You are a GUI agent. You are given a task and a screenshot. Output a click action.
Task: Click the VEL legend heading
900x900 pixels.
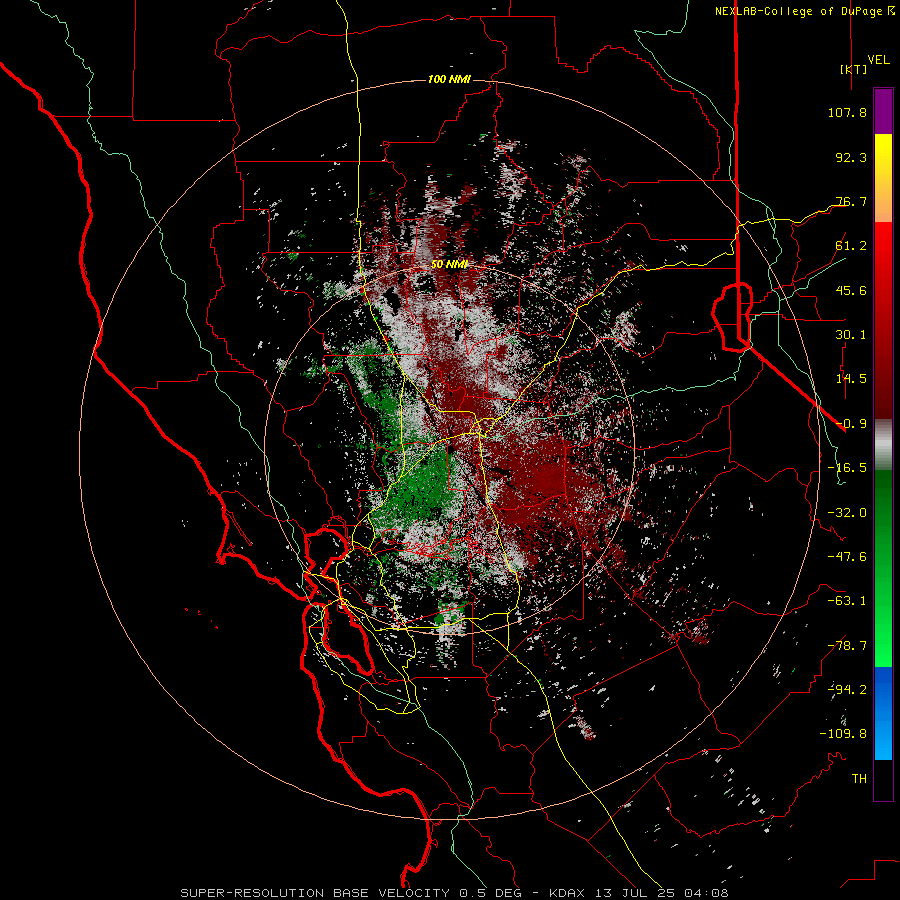[878, 59]
